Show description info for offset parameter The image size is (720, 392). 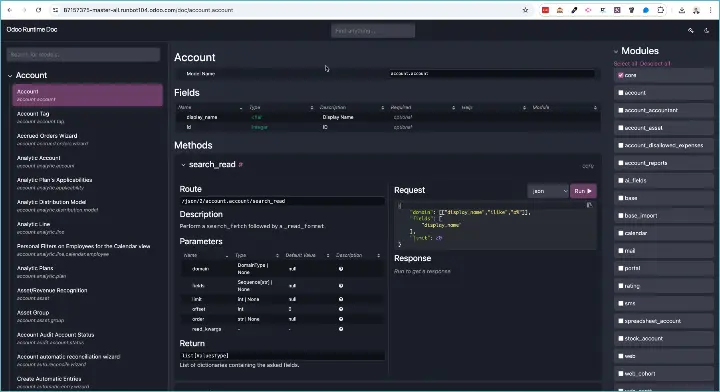[341, 309]
